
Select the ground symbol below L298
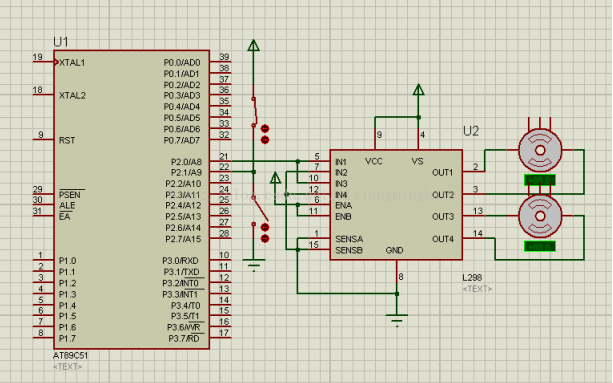[x=397, y=320]
